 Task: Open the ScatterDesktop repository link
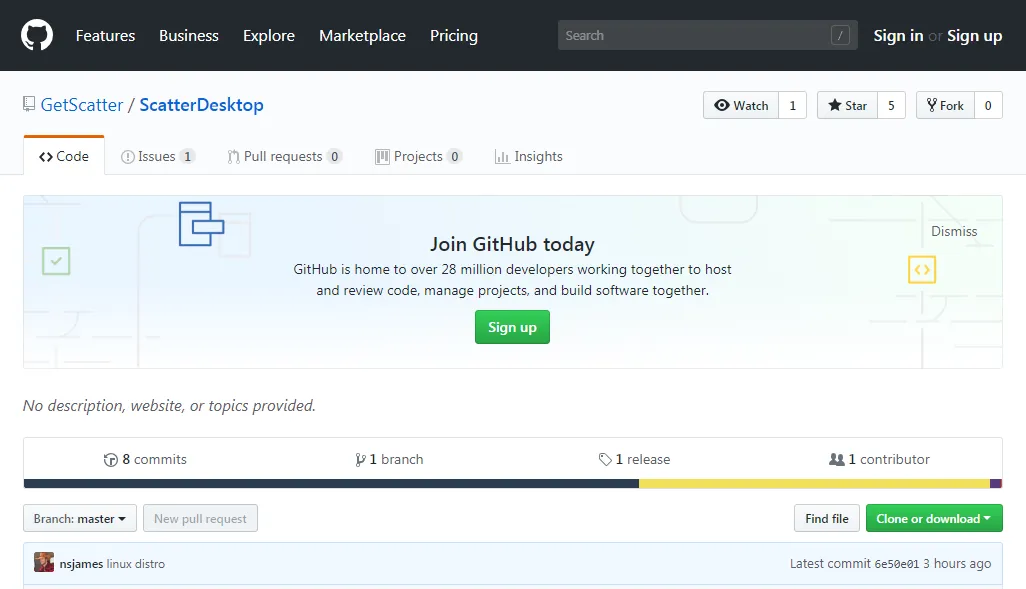pyautogui.click(x=202, y=105)
